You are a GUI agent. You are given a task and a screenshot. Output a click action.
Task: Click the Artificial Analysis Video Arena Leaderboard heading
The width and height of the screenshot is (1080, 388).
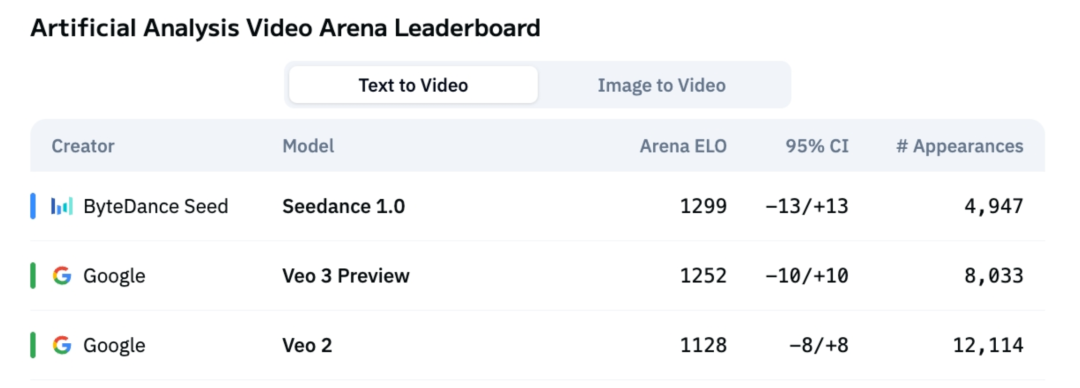(285, 29)
